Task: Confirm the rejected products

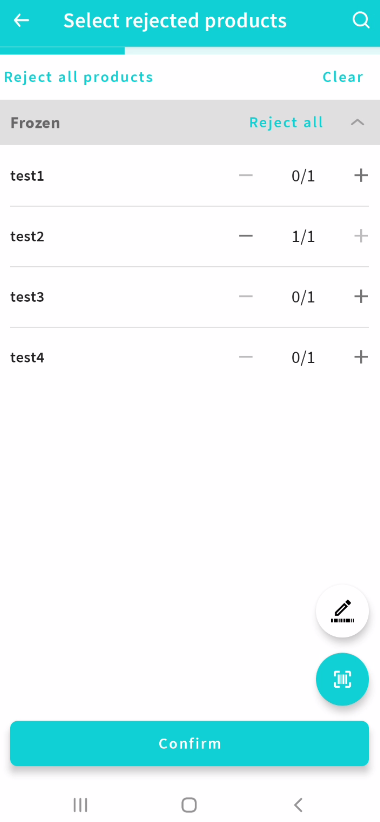Action: (189, 743)
